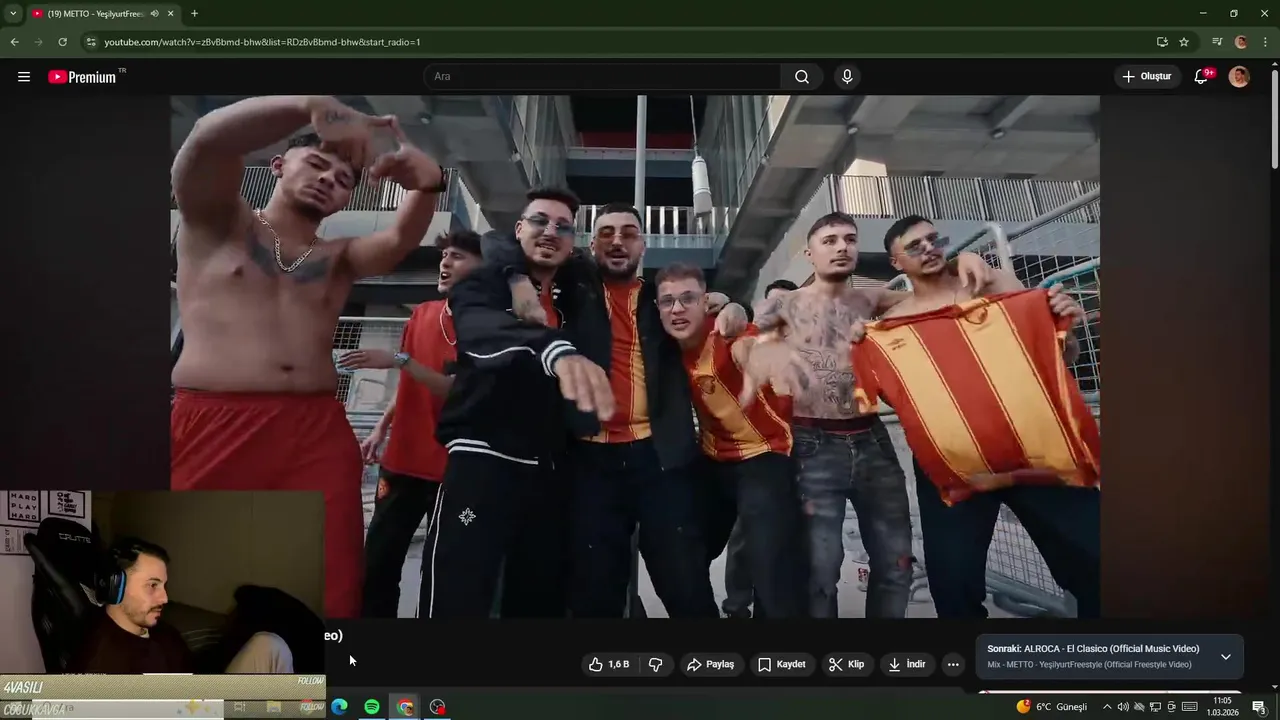Go forward in Chrome
1280x720 pixels.
click(38, 42)
